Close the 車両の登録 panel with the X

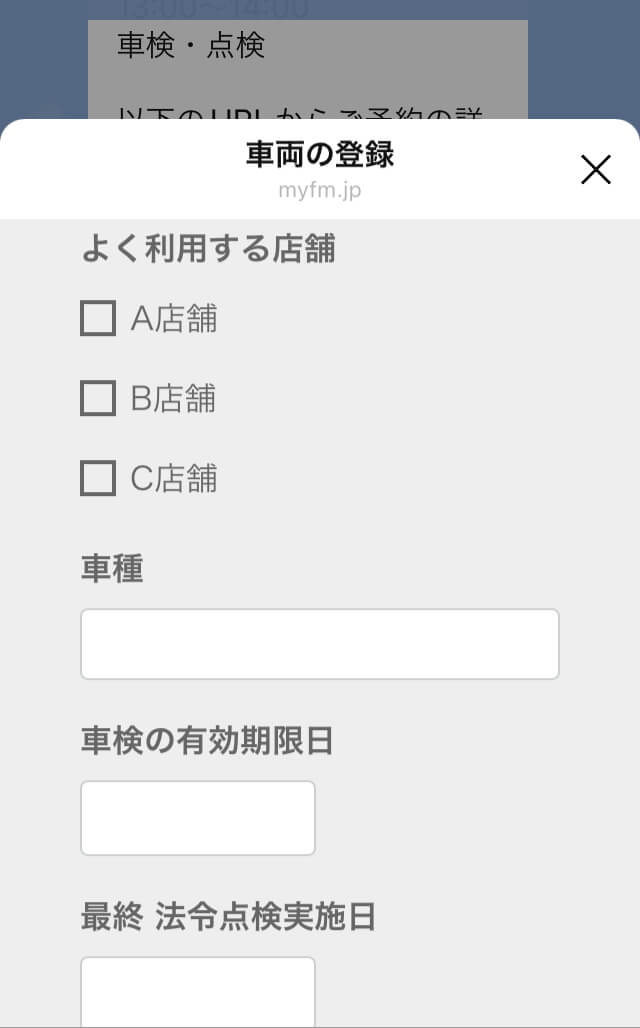click(x=596, y=170)
